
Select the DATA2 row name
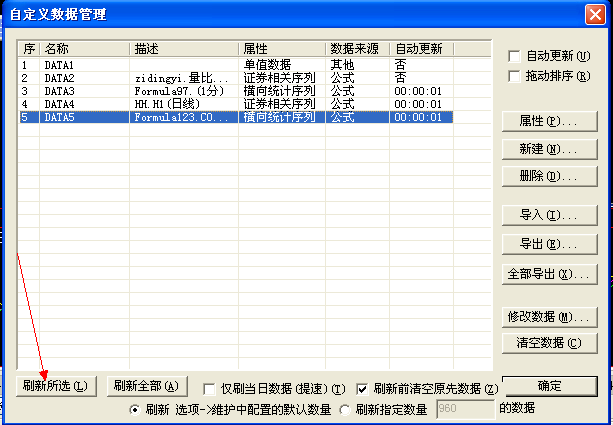tap(59, 78)
